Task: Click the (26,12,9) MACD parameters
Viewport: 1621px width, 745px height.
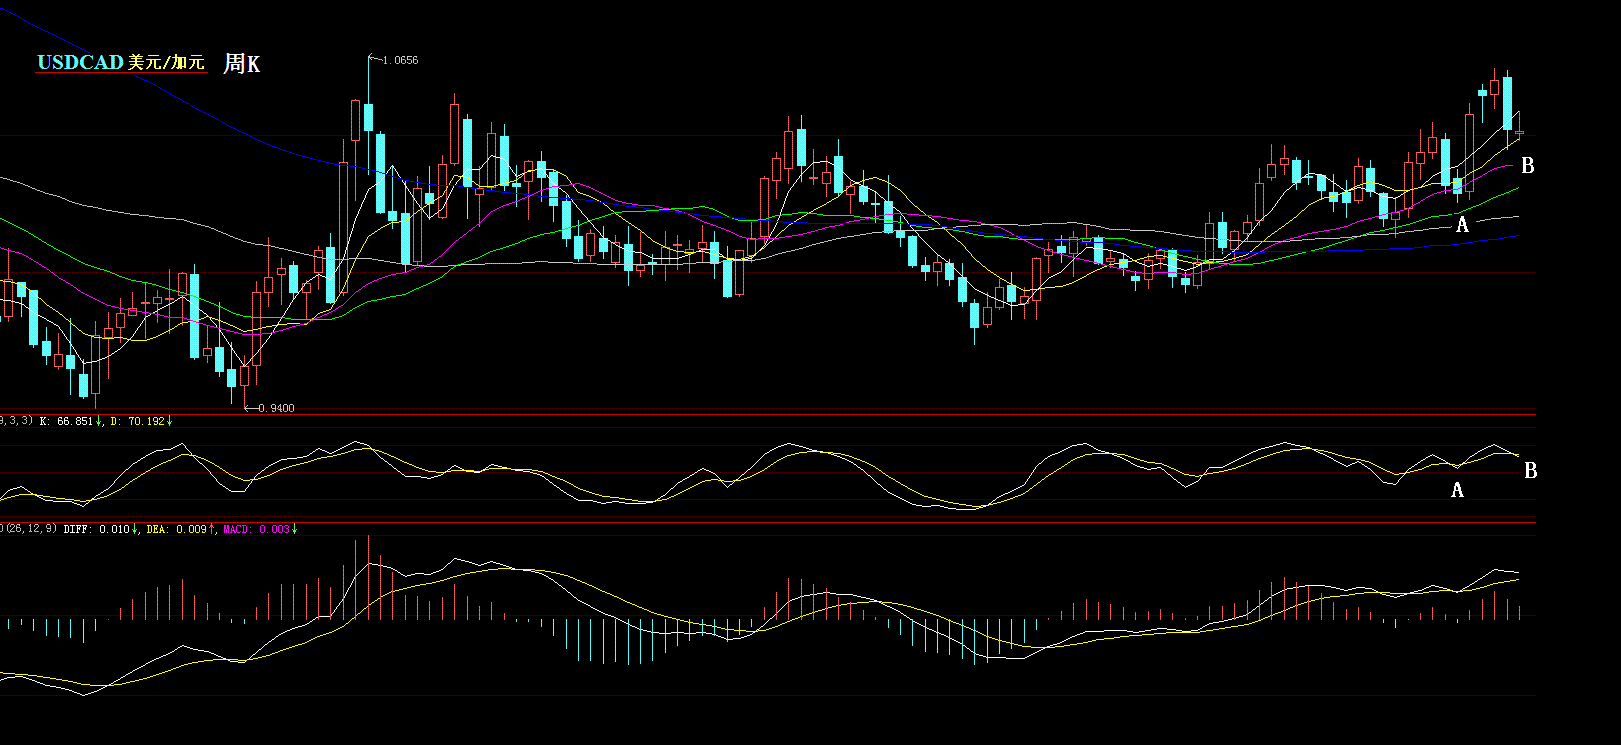Action: coord(31,528)
